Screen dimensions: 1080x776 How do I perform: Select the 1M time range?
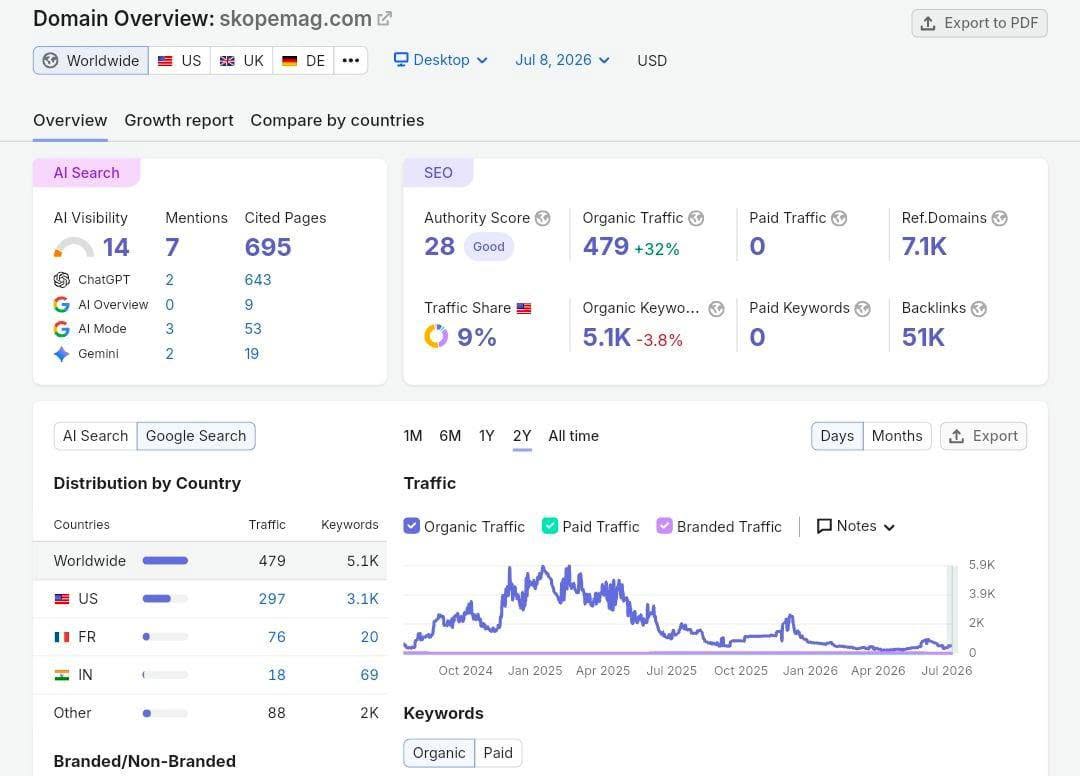click(413, 437)
